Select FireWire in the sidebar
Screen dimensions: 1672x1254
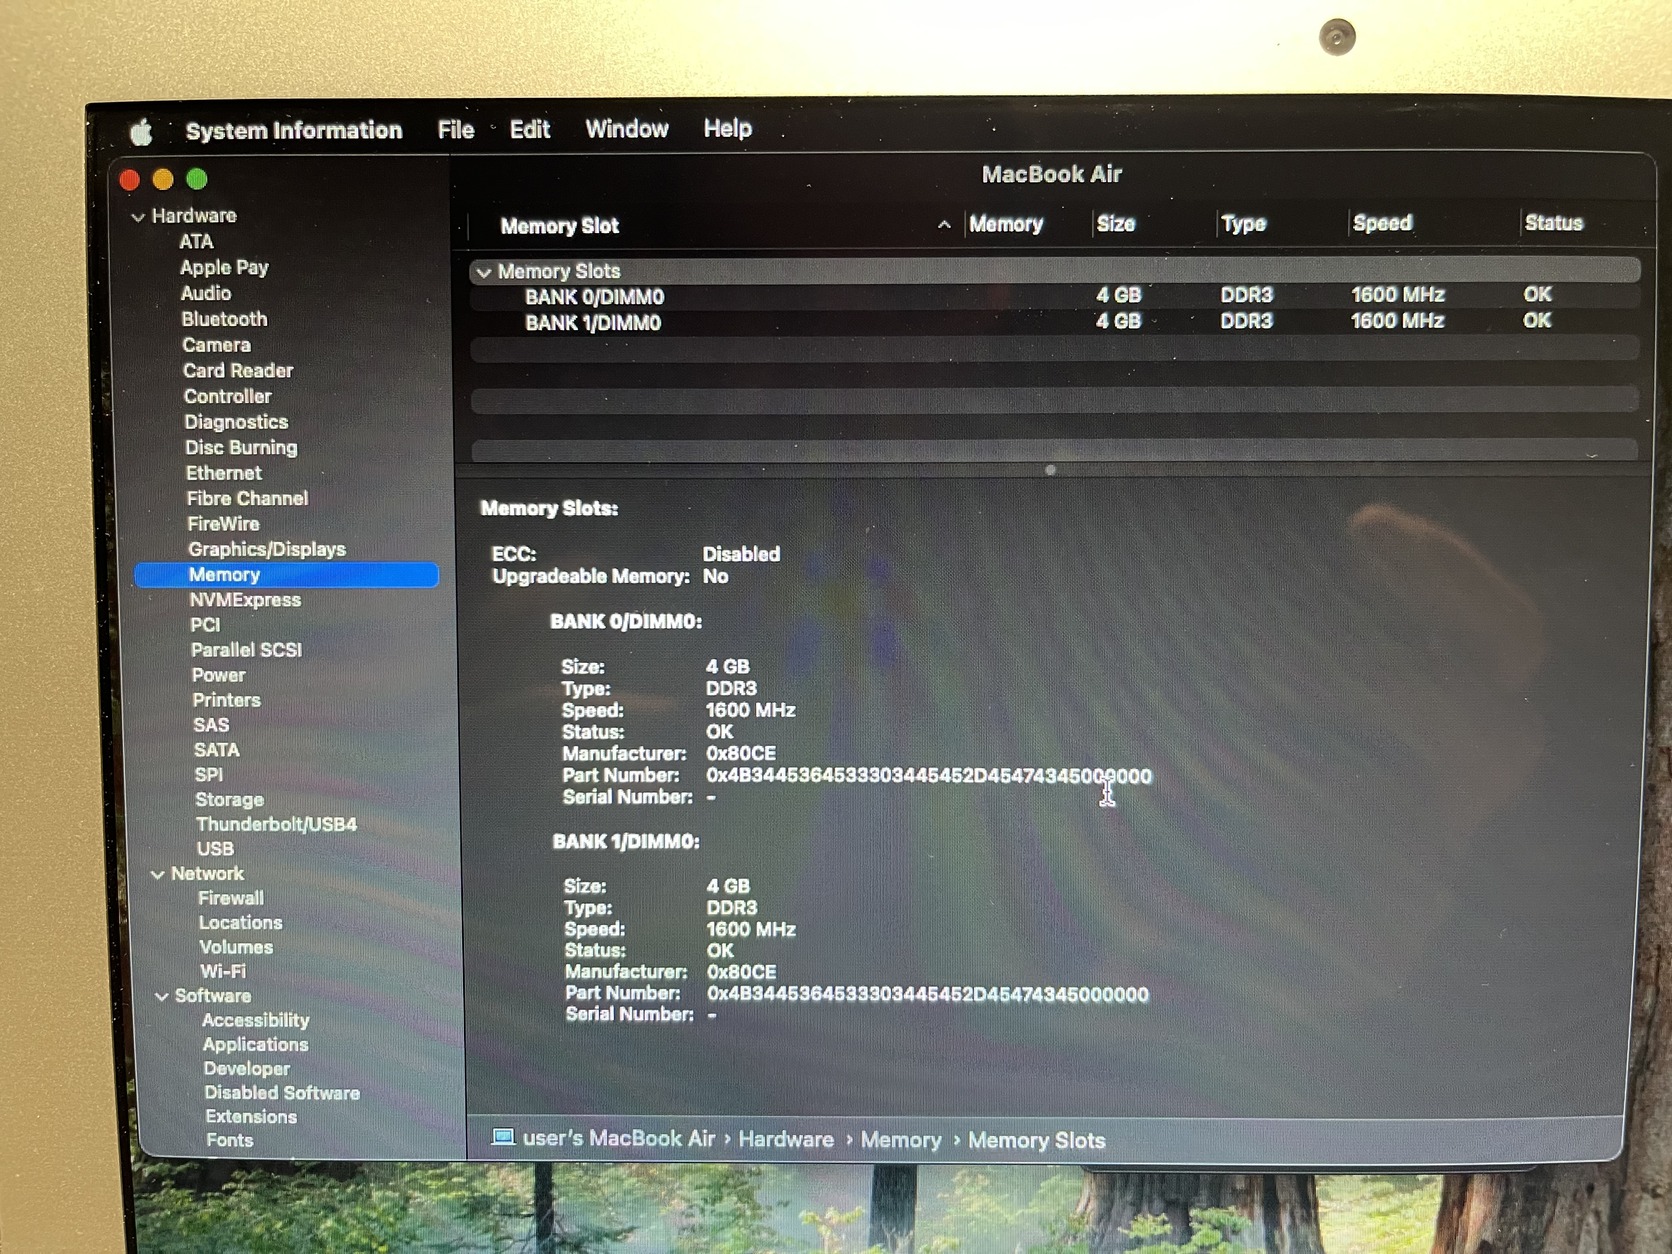click(223, 524)
